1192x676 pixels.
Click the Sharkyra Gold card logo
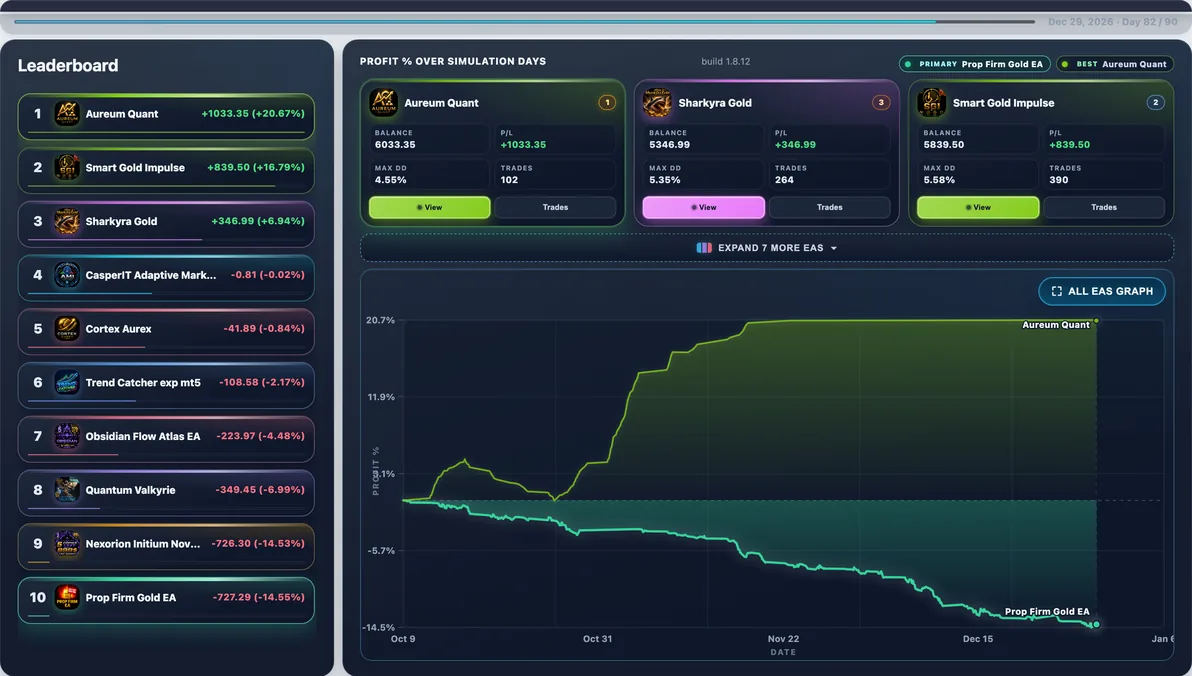point(657,103)
